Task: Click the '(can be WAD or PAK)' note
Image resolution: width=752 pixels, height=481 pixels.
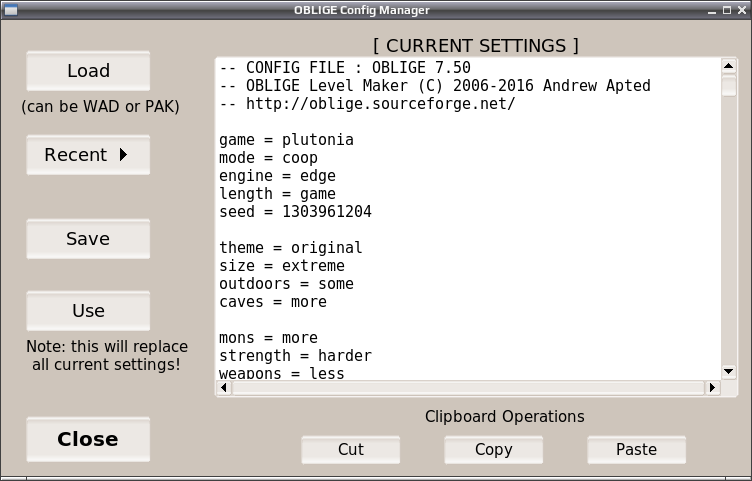Action: 100,106
